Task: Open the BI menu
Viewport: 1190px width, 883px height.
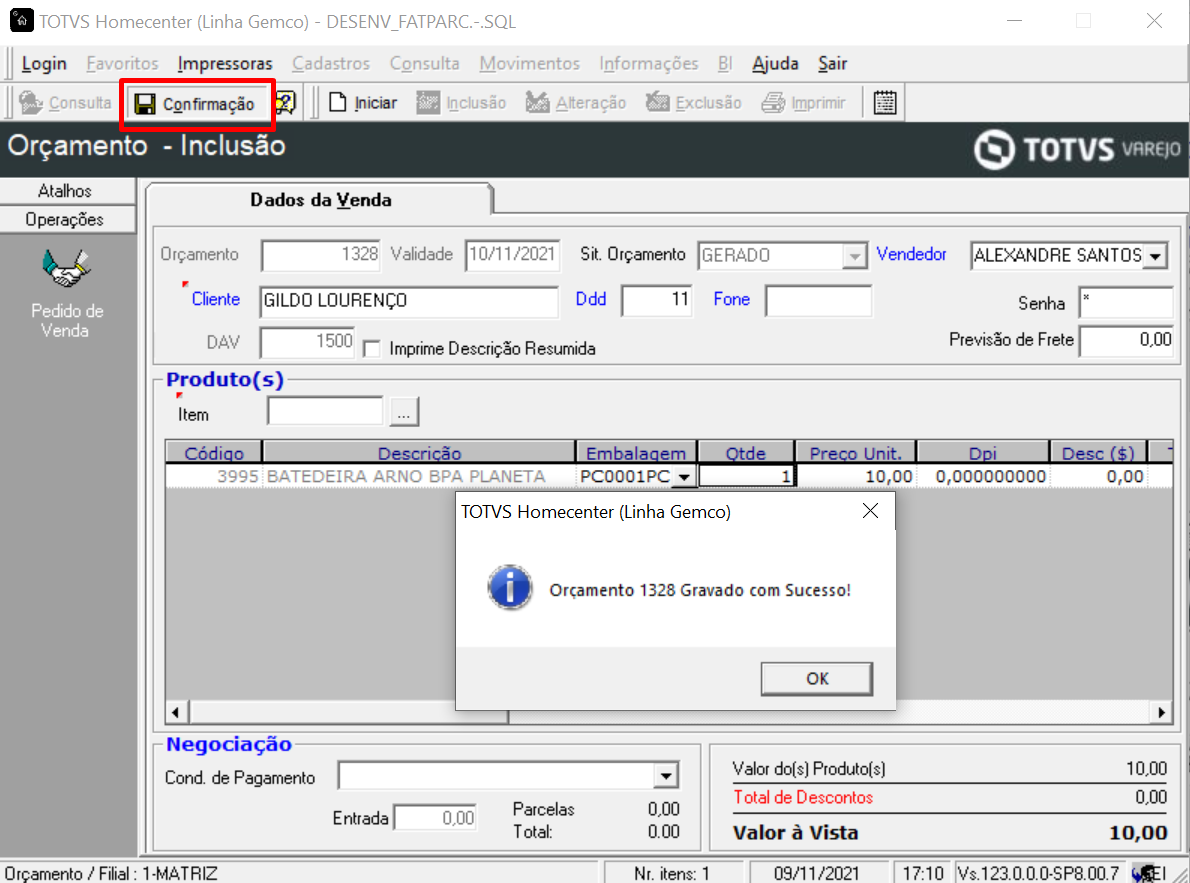Action: (725, 64)
